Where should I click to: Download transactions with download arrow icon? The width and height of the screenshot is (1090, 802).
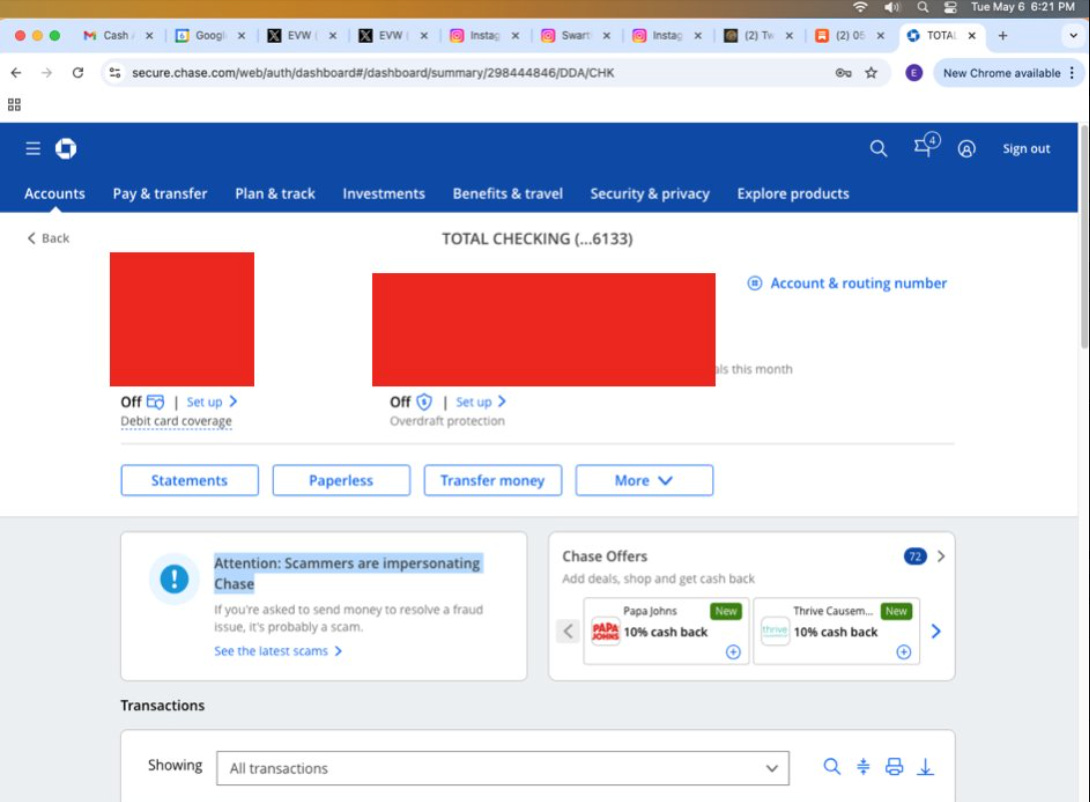[925, 767]
